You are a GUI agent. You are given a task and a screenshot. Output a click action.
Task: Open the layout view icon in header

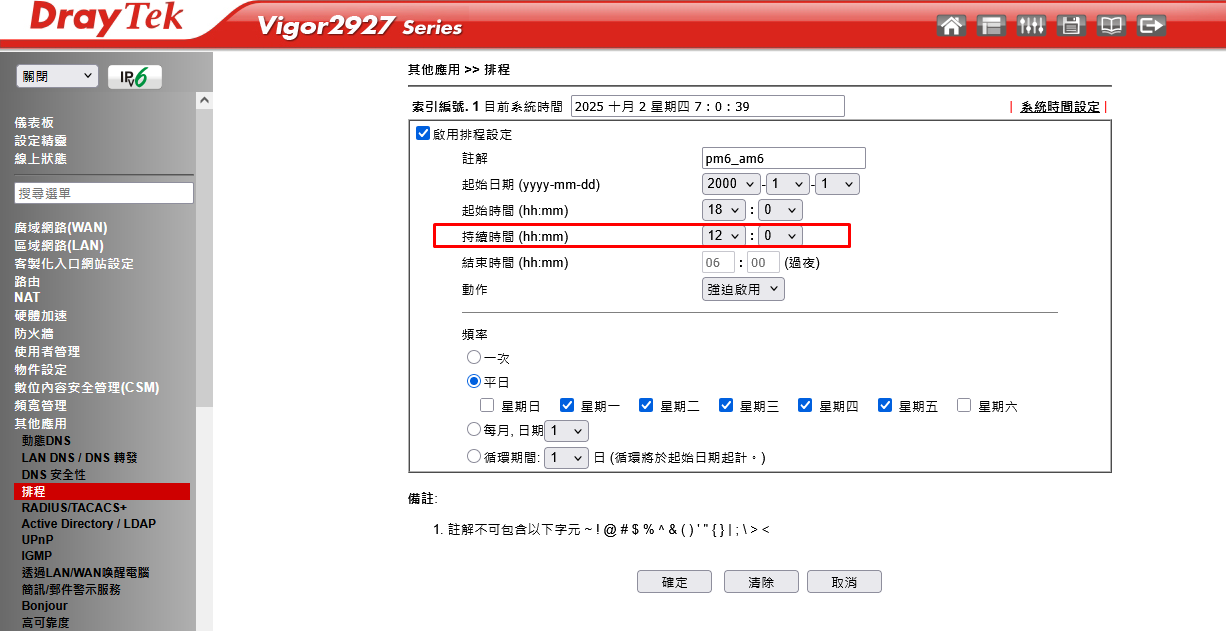(x=992, y=26)
